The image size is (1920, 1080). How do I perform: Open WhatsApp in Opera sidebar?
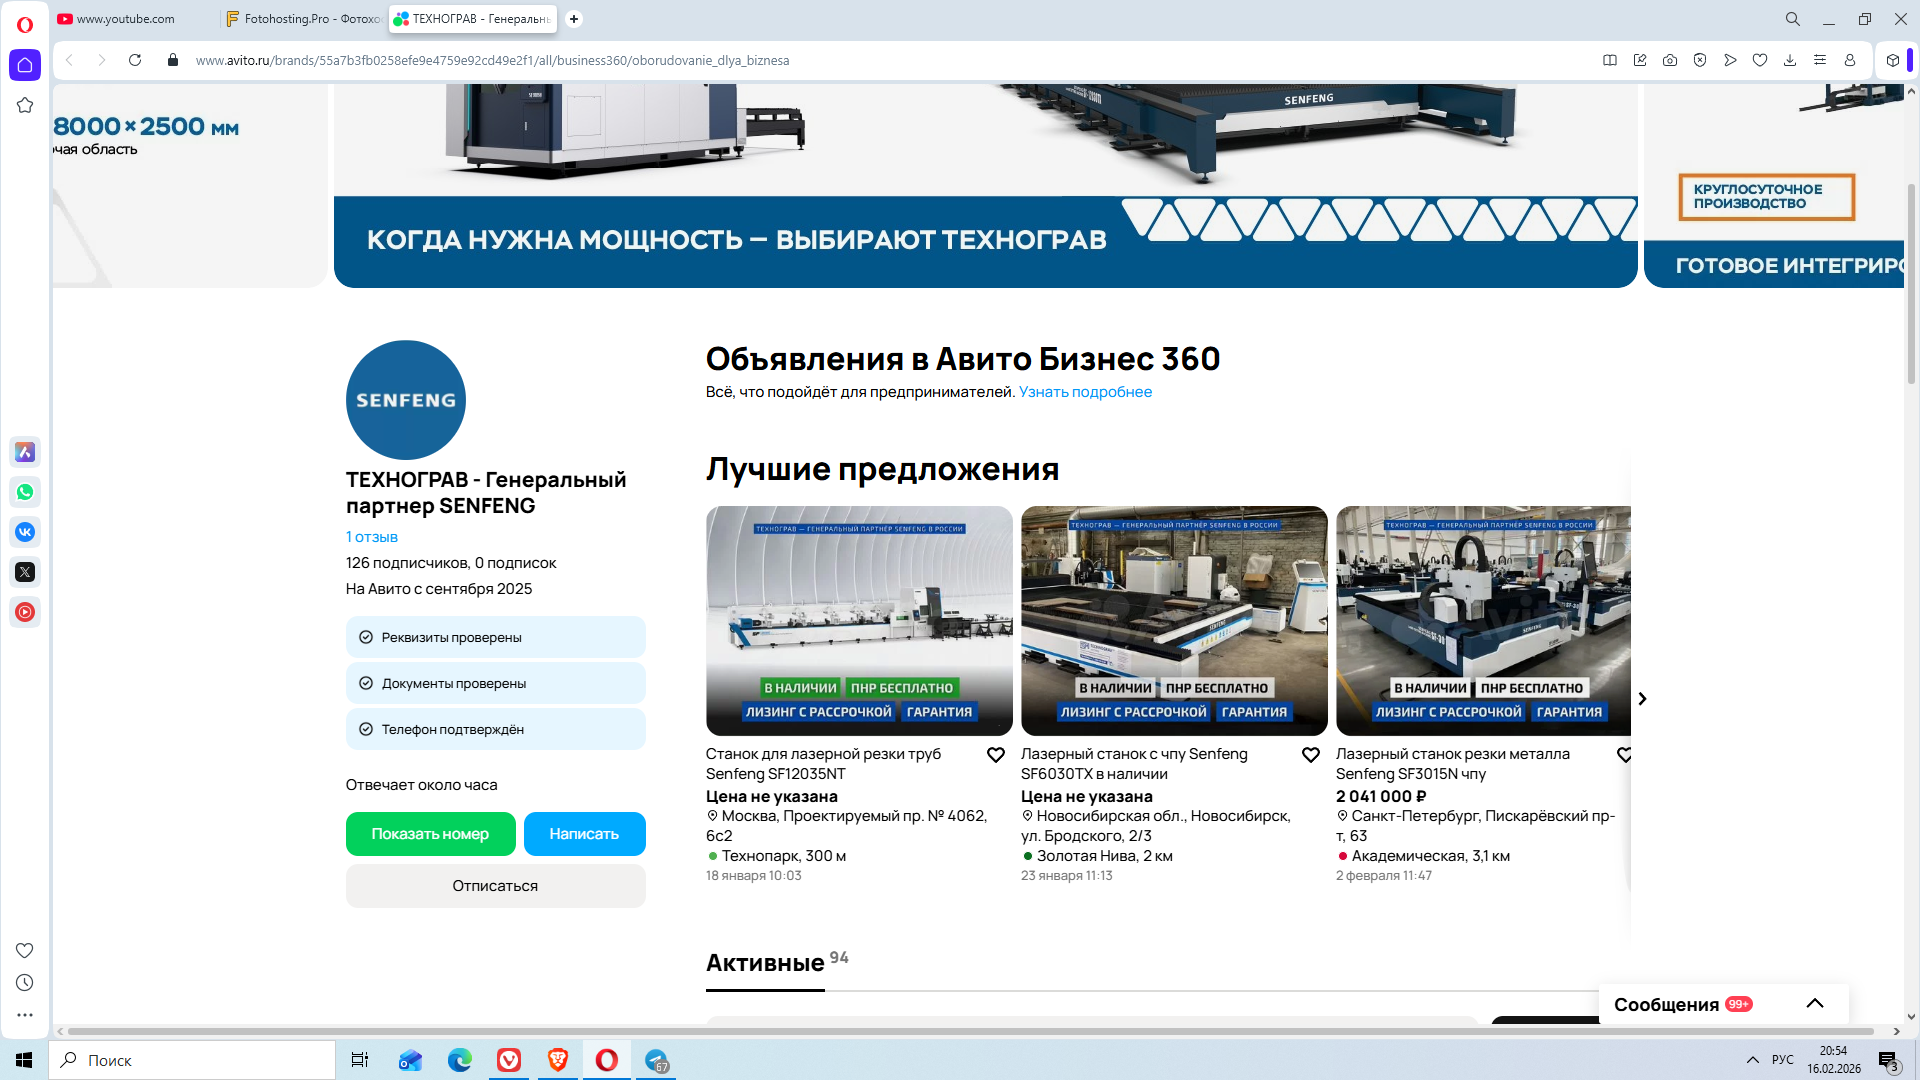[25, 492]
